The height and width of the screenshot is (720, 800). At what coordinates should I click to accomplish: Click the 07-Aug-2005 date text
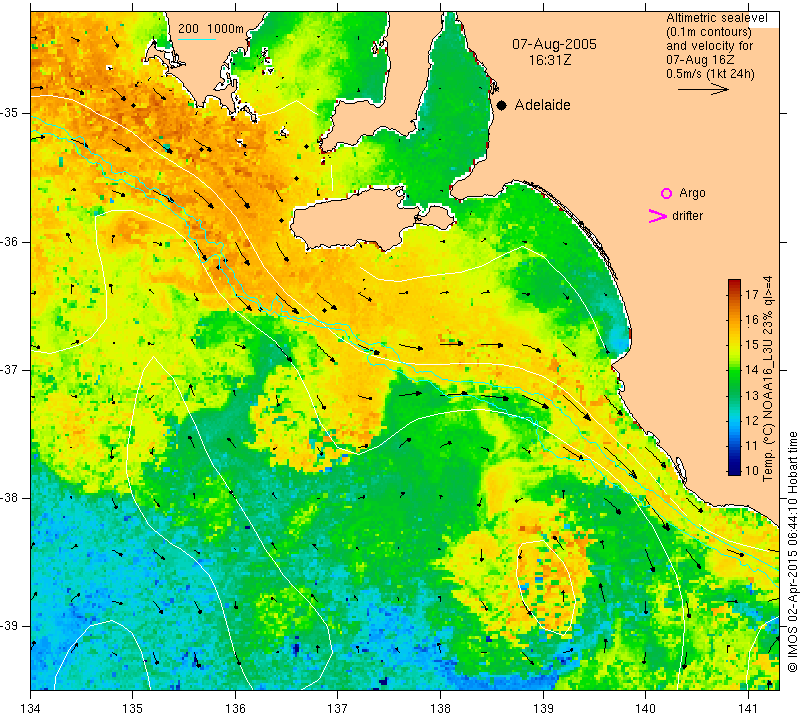tap(554, 44)
